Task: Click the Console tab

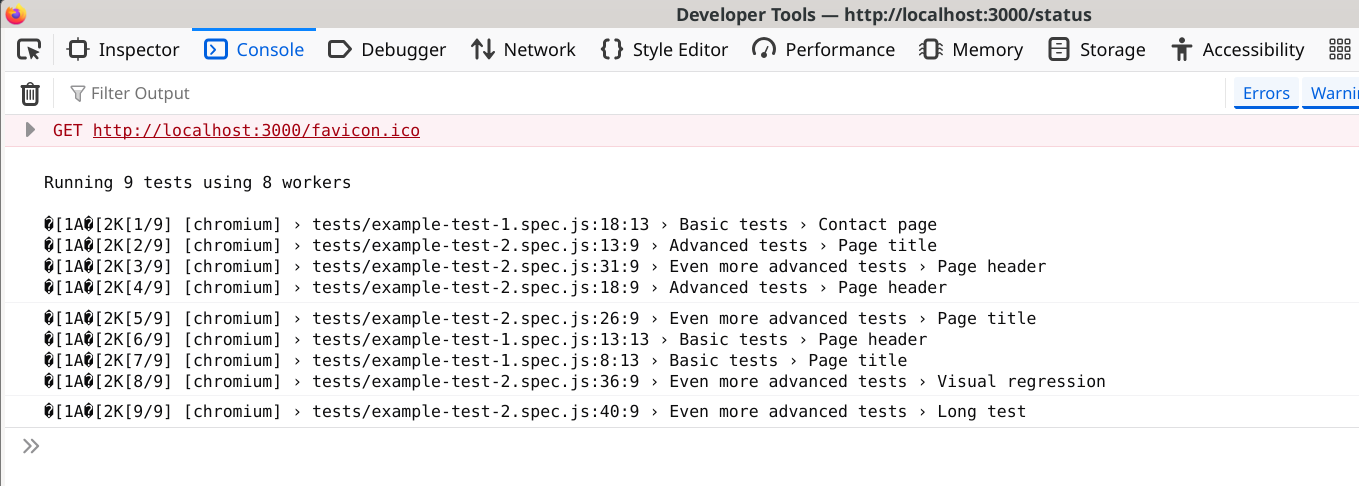Action: pos(254,49)
